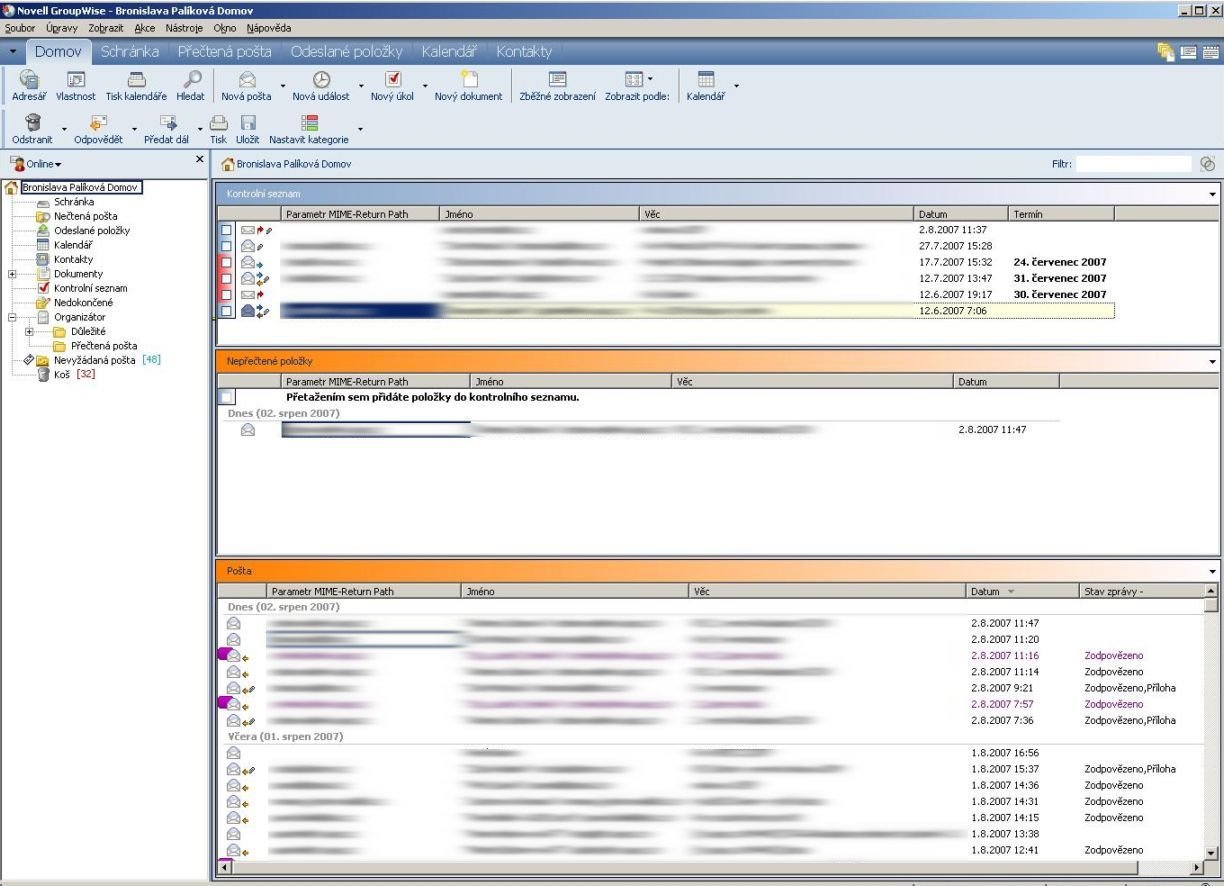Image resolution: width=1224 pixels, height=886 pixels.
Task: Click into the Filtr input field
Action: tap(1133, 164)
